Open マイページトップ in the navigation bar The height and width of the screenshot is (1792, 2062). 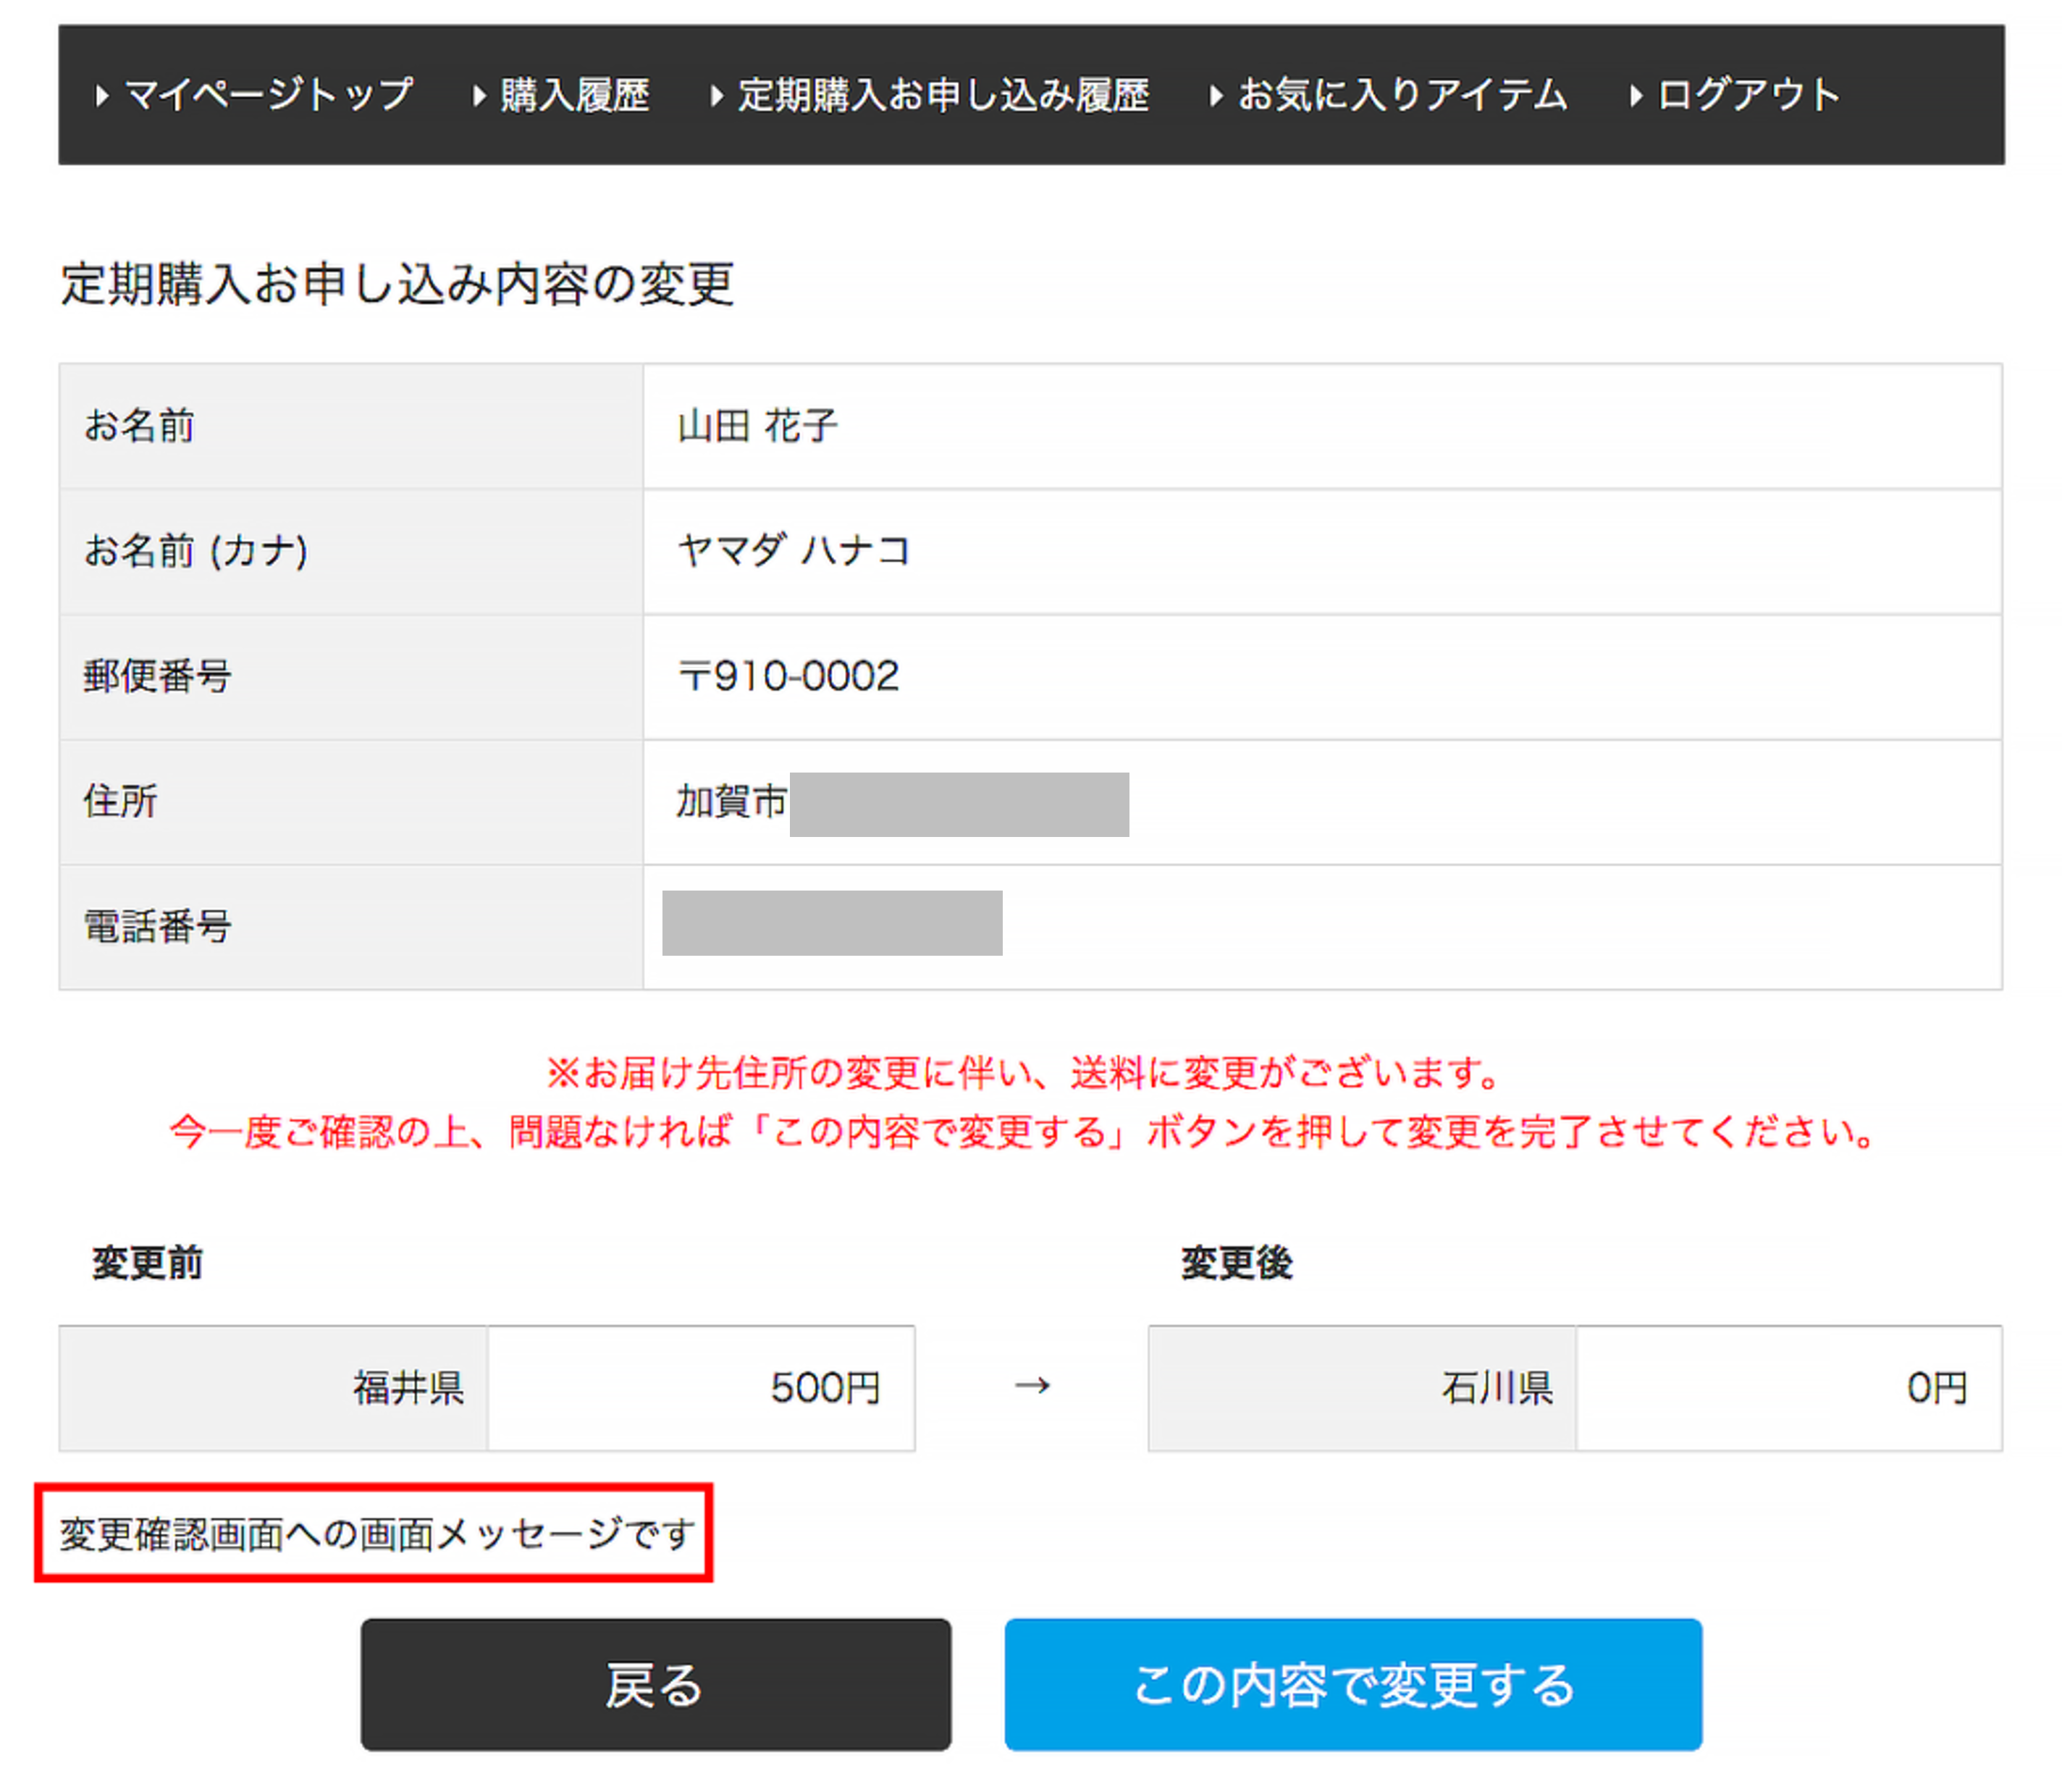(x=268, y=95)
